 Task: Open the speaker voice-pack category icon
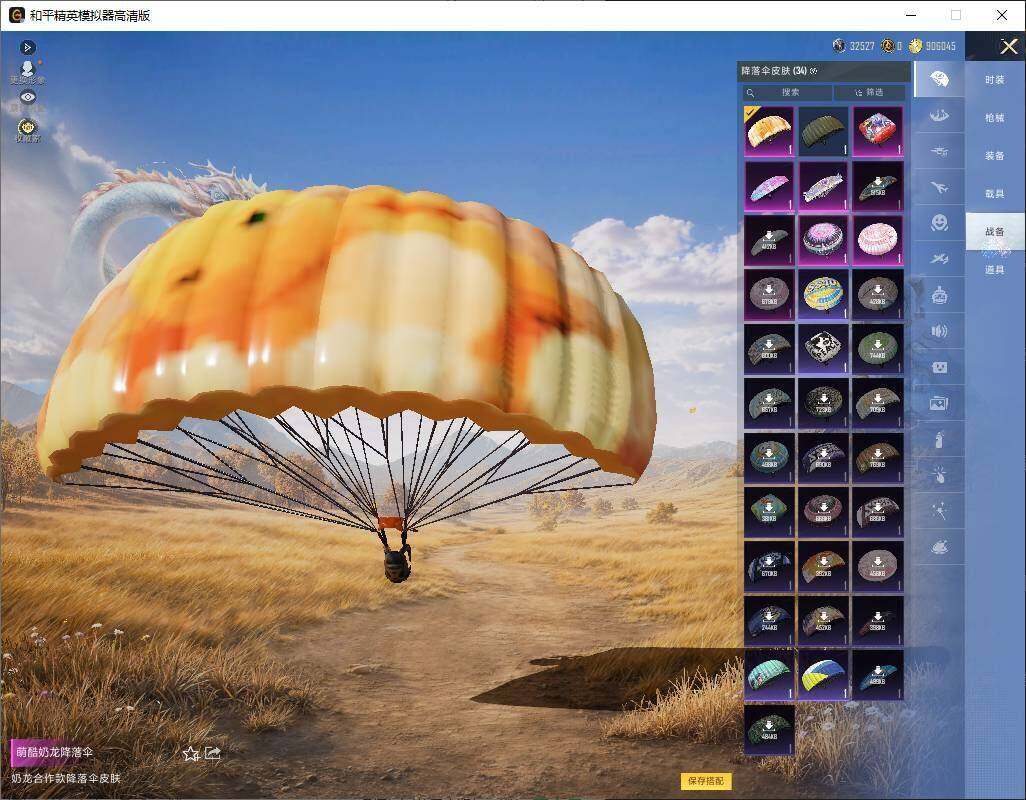[939, 331]
